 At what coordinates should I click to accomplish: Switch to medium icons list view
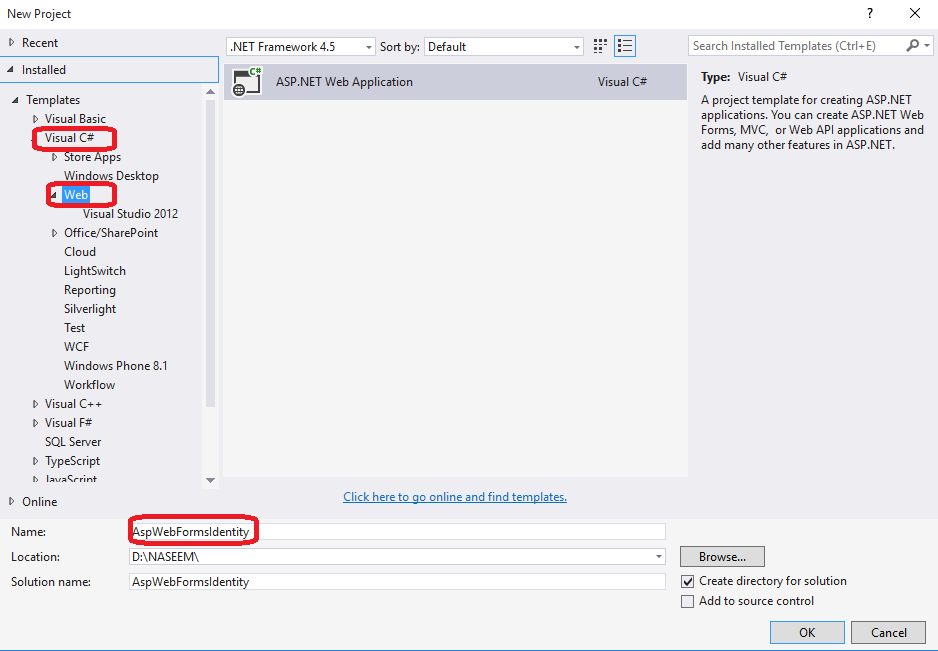(x=625, y=46)
